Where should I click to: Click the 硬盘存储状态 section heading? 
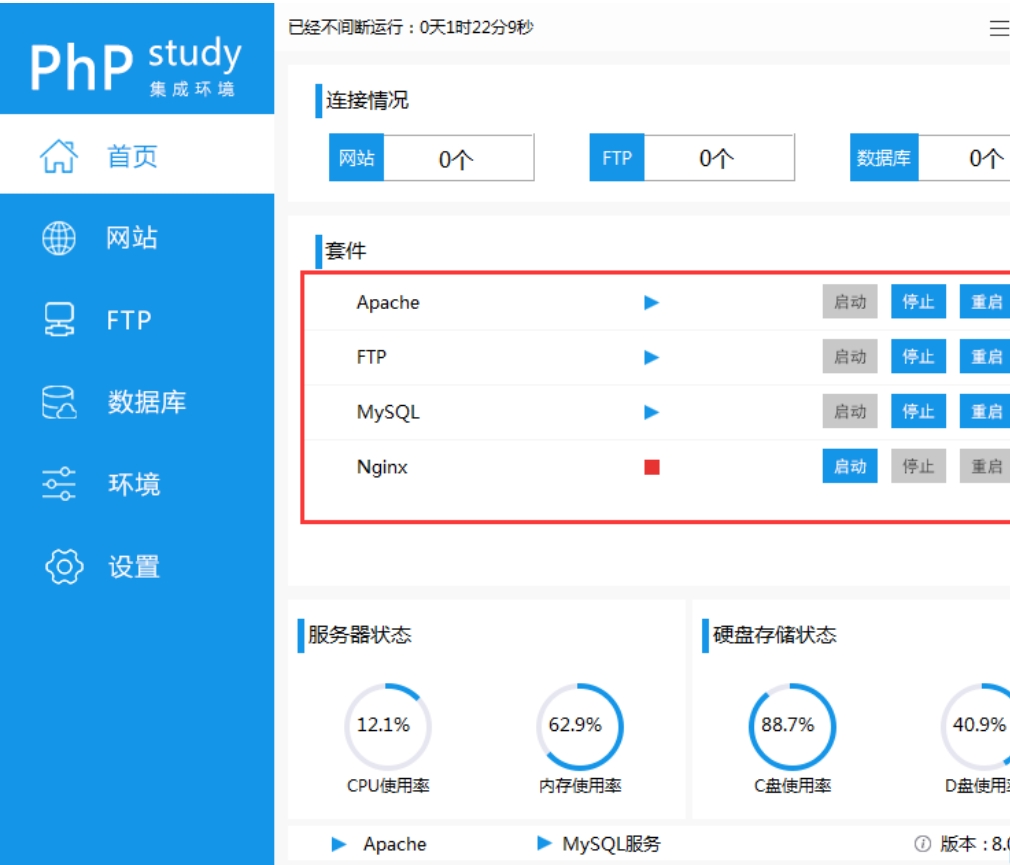[775, 634]
